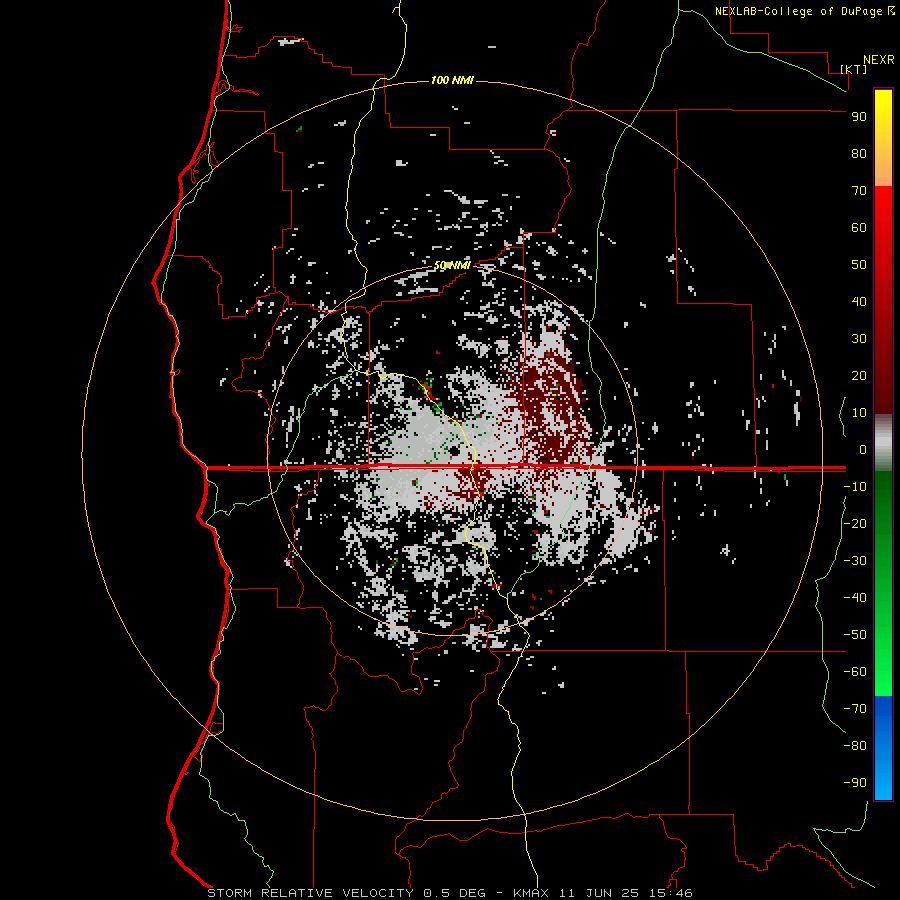Screen dimensions: 900x900
Task: Click the -50 value on velocity scale
Action: click(x=855, y=634)
